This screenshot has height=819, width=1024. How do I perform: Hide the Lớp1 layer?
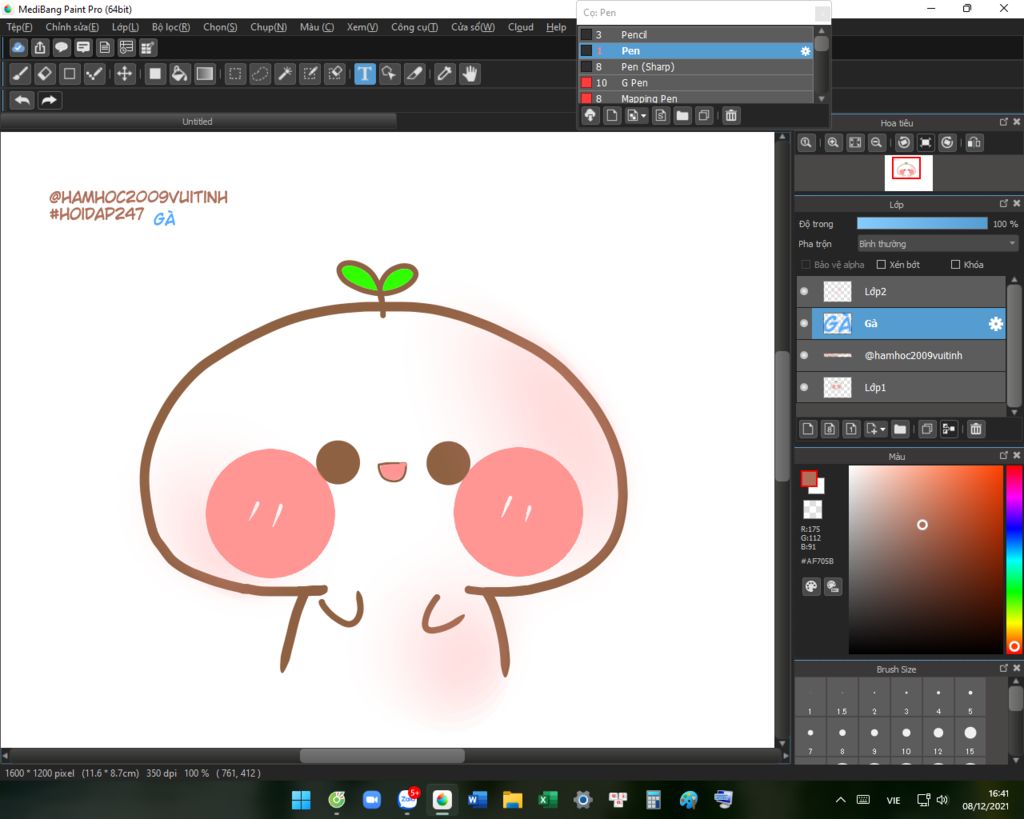[x=804, y=387]
